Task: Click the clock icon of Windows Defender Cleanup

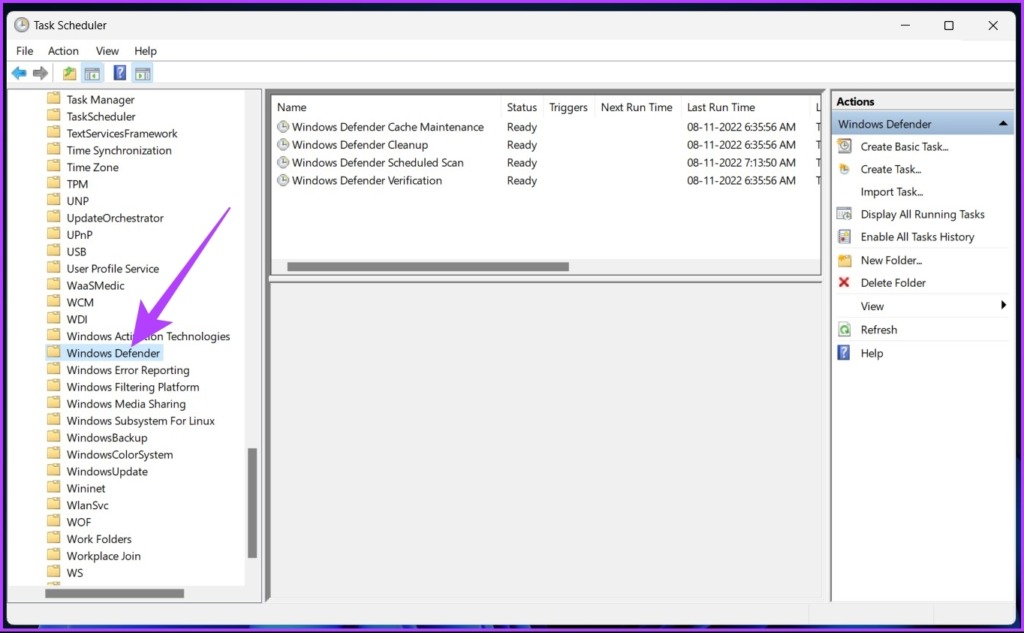Action: coord(283,144)
